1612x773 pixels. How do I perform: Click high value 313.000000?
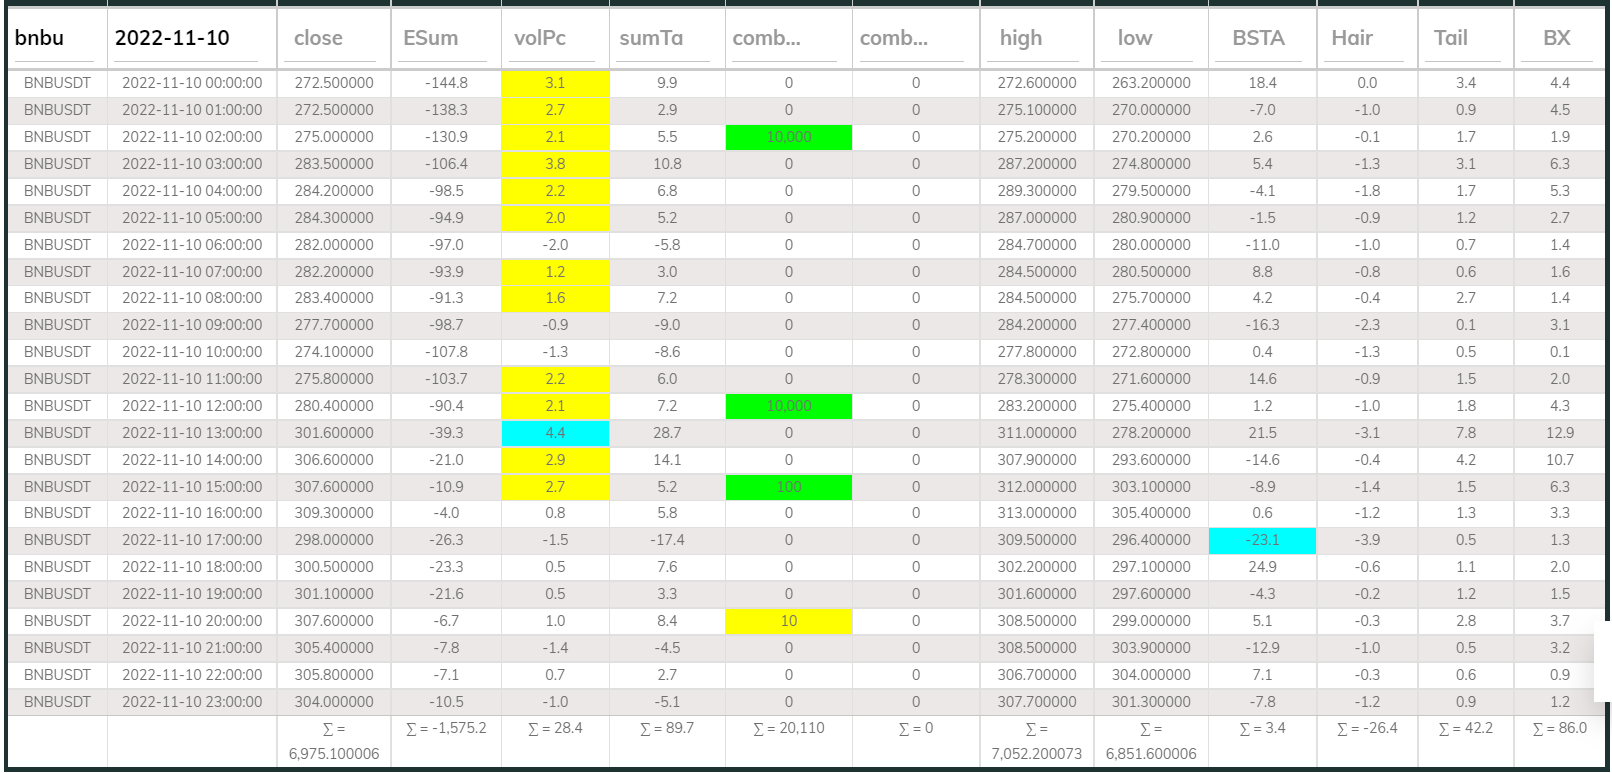click(x=1037, y=513)
